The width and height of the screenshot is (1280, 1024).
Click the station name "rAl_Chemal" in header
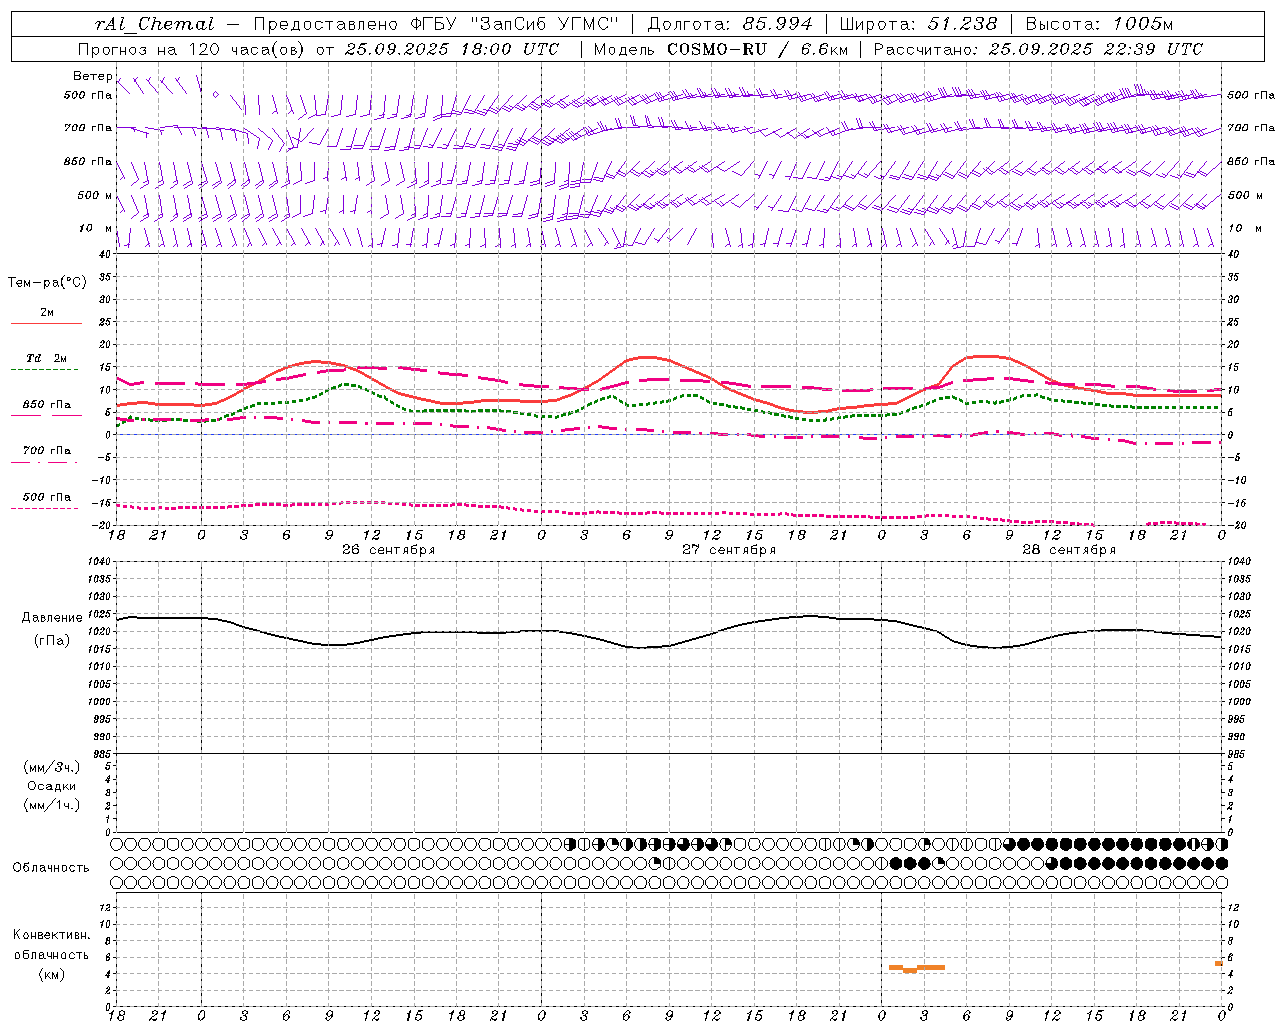(154, 24)
